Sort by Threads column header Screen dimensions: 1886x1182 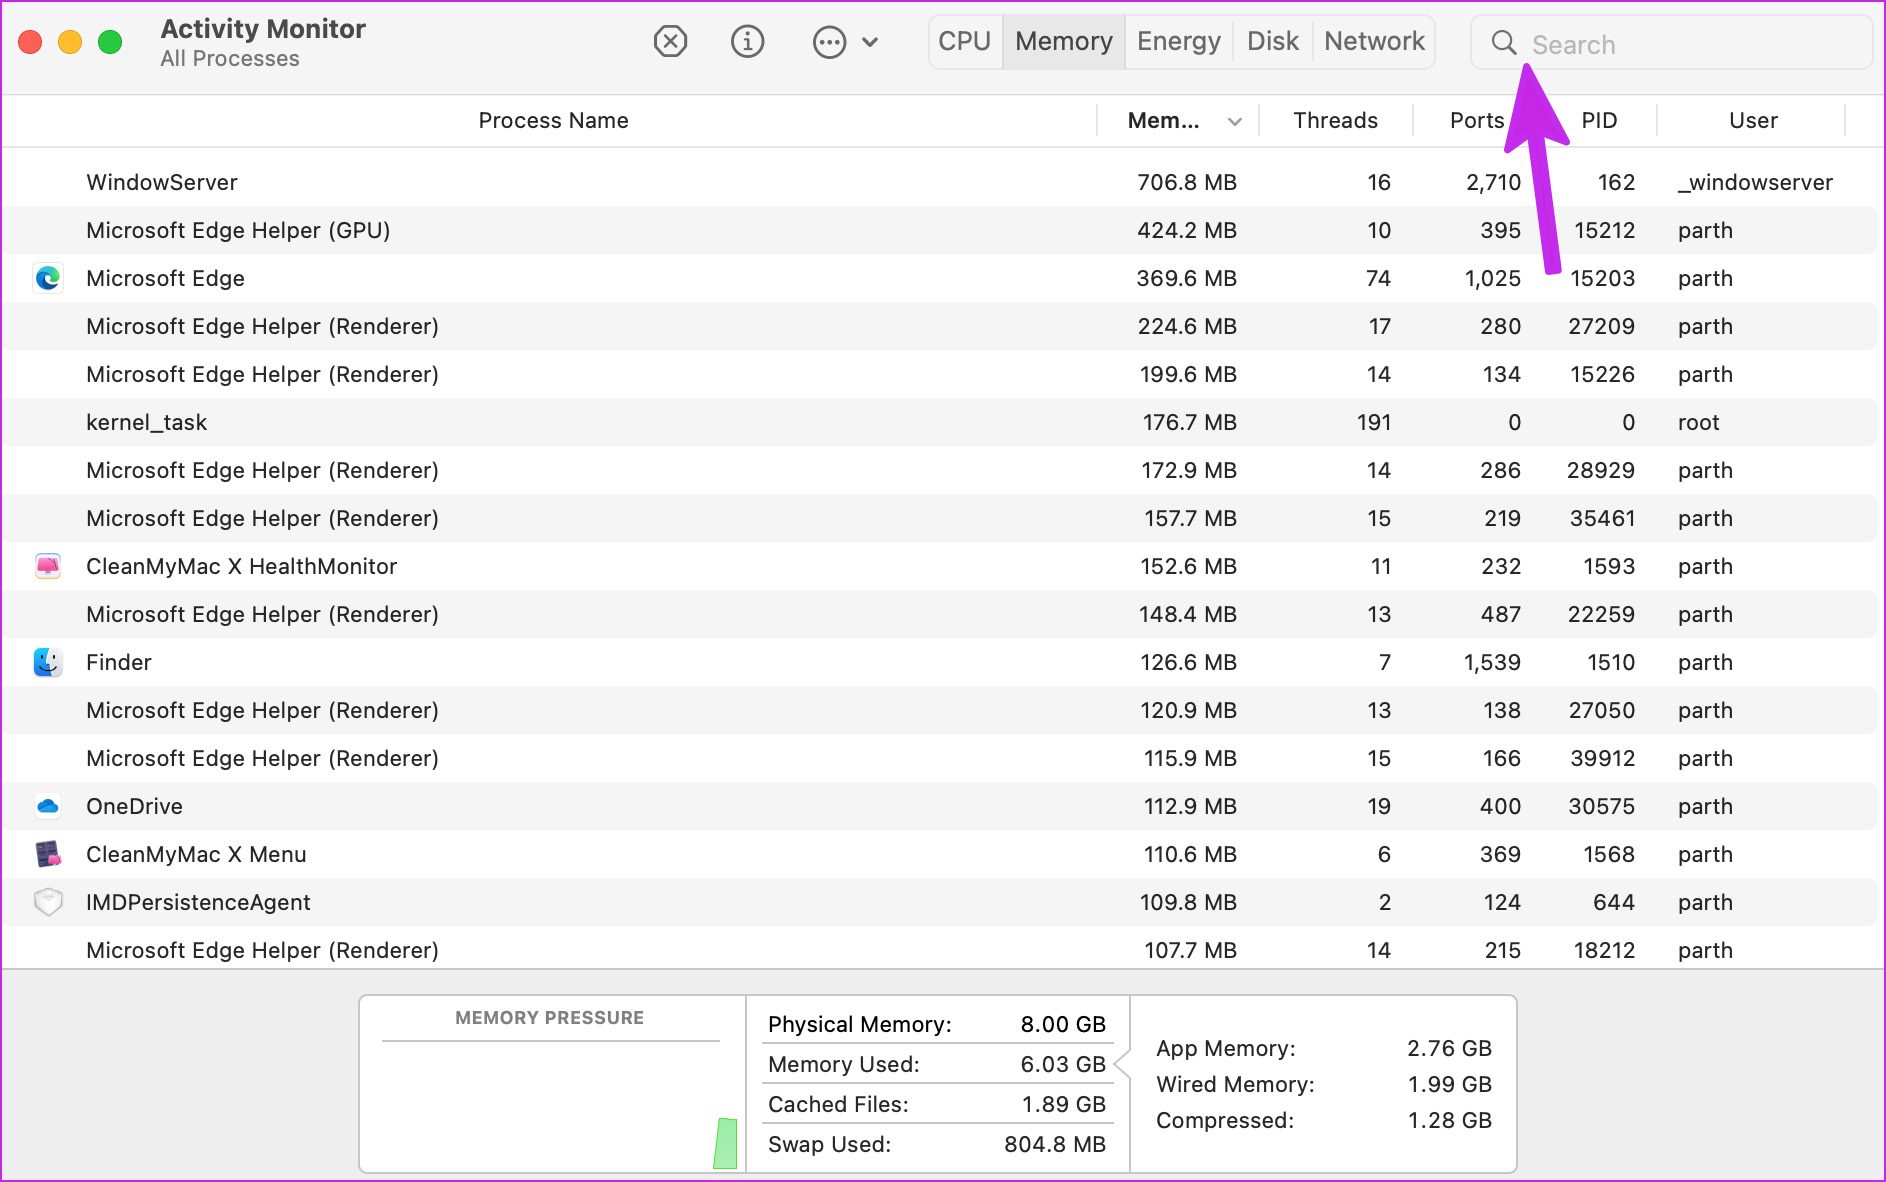[1335, 121]
